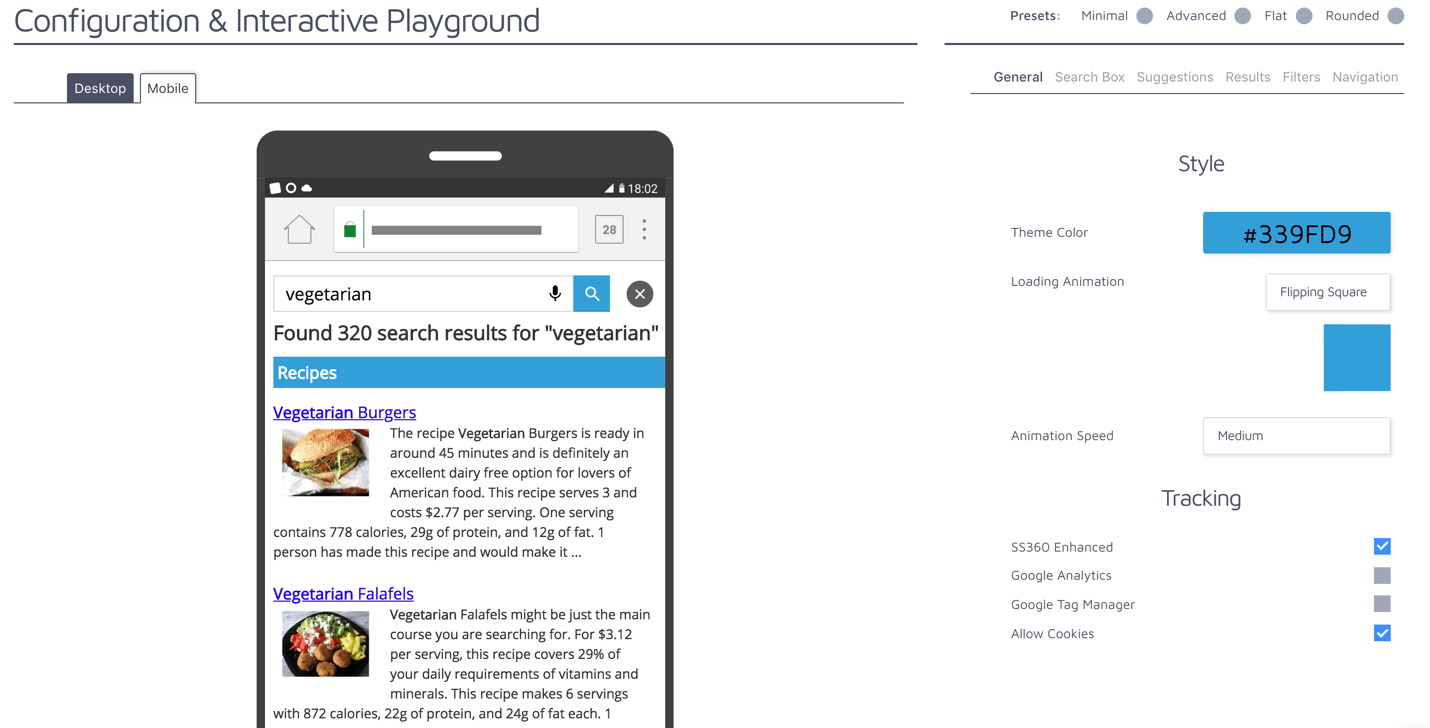Click the tab counter showing 28
Viewport: 1430px width, 728px height.
click(x=609, y=229)
